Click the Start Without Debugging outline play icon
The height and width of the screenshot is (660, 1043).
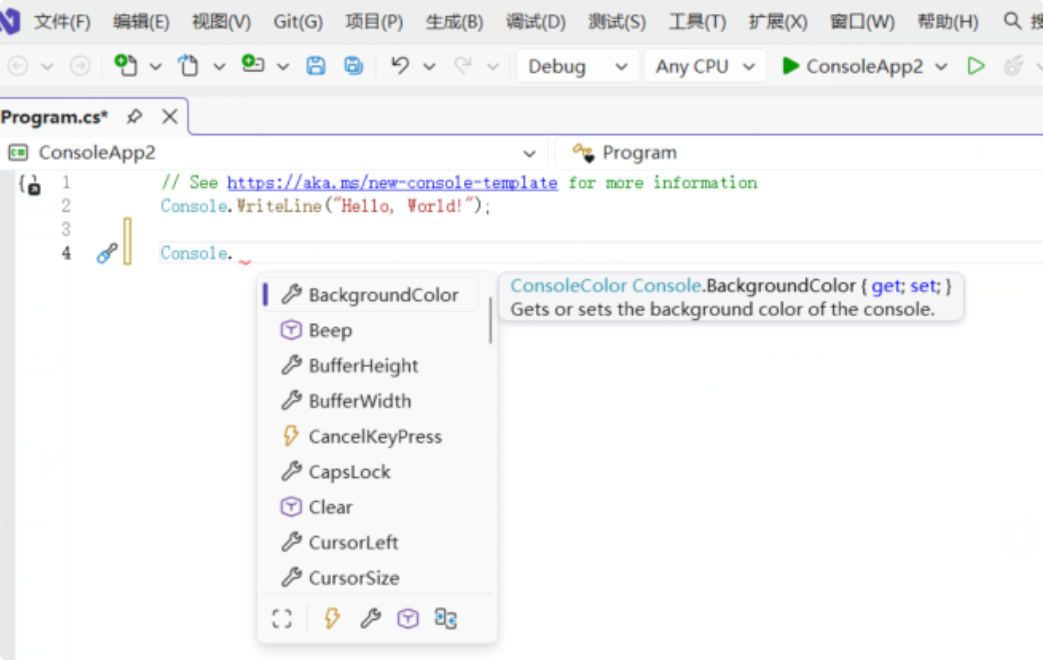click(975, 66)
